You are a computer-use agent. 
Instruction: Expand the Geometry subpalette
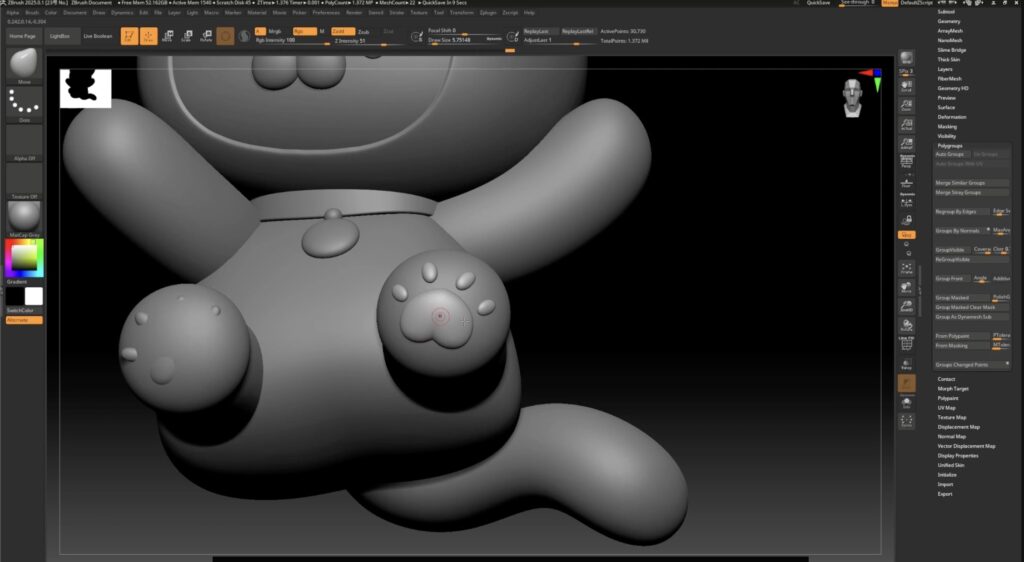(949, 22)
